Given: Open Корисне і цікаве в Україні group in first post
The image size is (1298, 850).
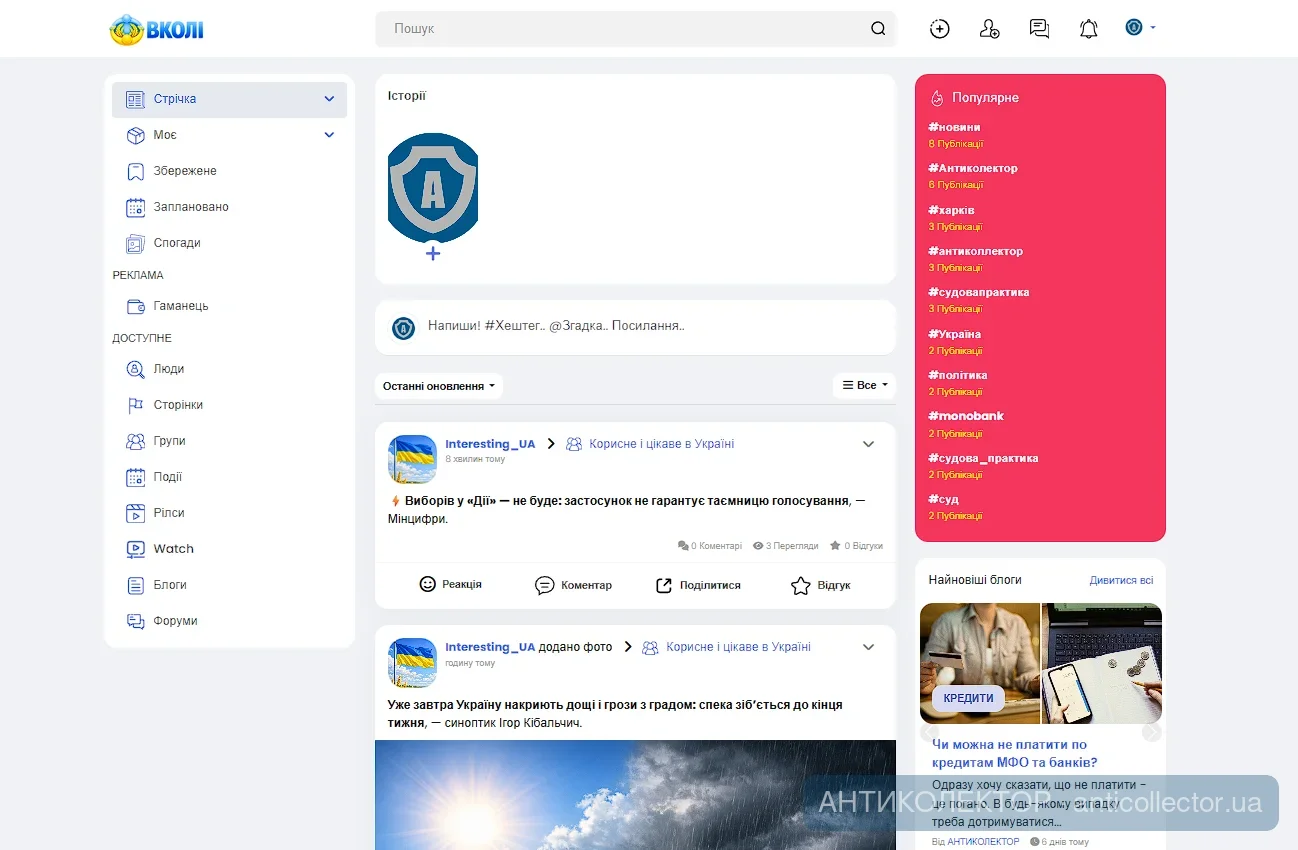Looking at the screenshot, I should [661, 444].
